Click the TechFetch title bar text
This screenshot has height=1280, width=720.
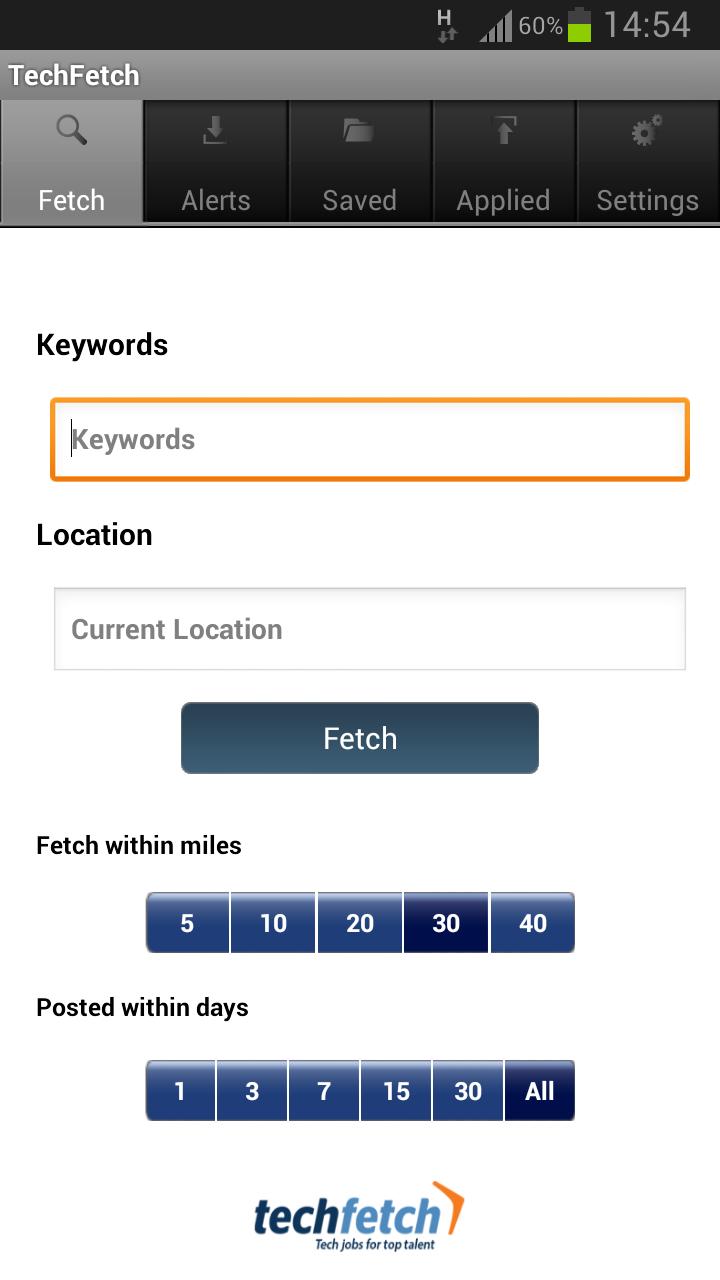coord(75,74)
